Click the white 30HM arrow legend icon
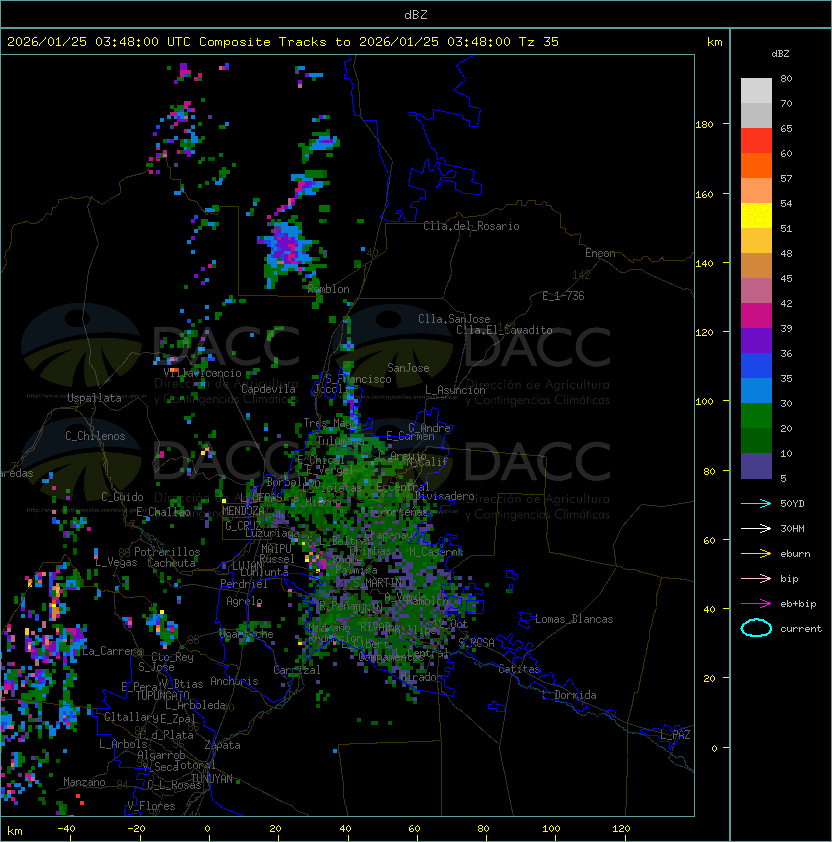The image size is (832, 842). point(756,528)
